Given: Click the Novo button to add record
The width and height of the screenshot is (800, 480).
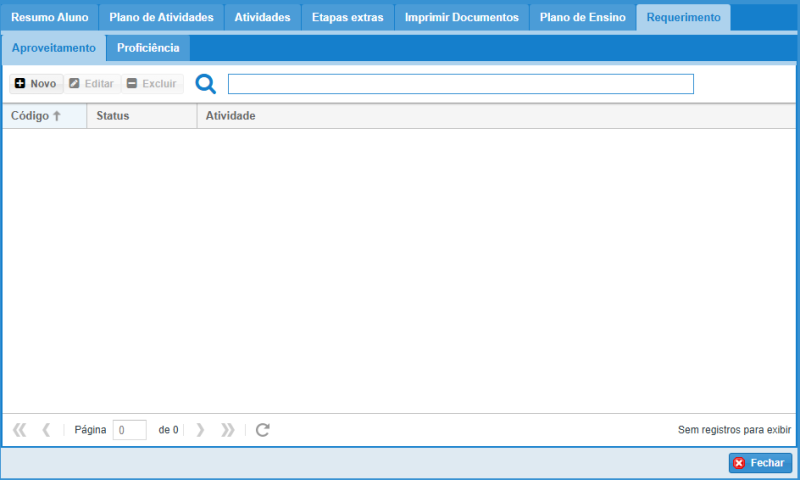Looking at the screenshot, I should click(x=36, y=84).
